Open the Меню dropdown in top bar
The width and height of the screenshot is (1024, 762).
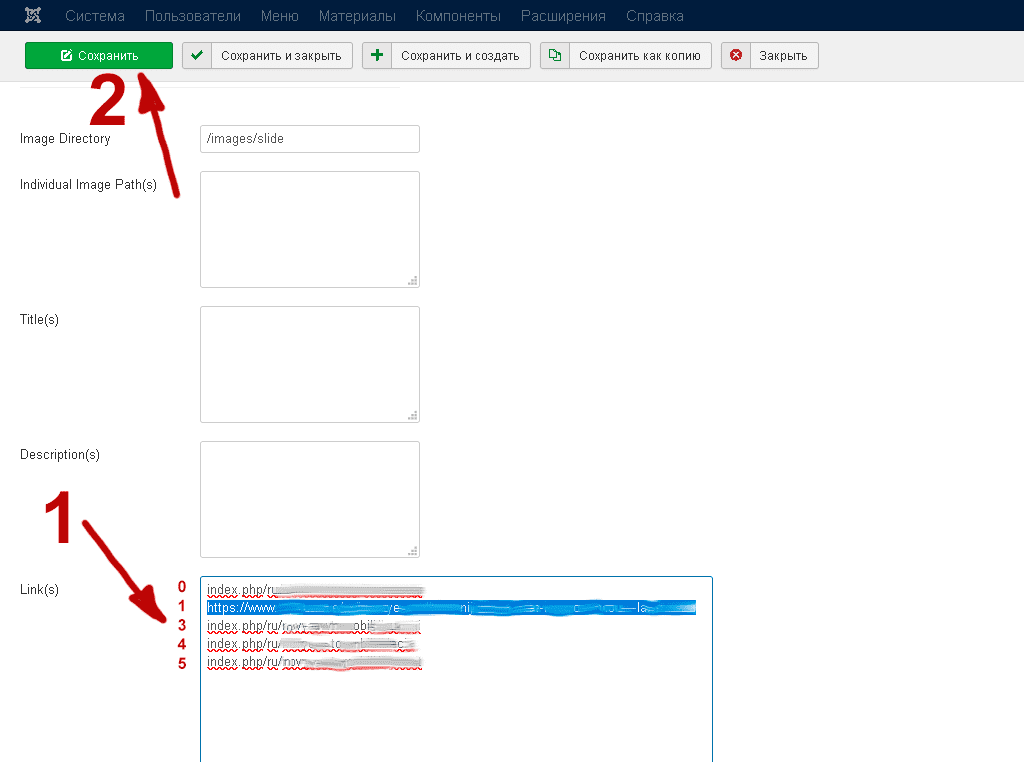coord(279,16)
